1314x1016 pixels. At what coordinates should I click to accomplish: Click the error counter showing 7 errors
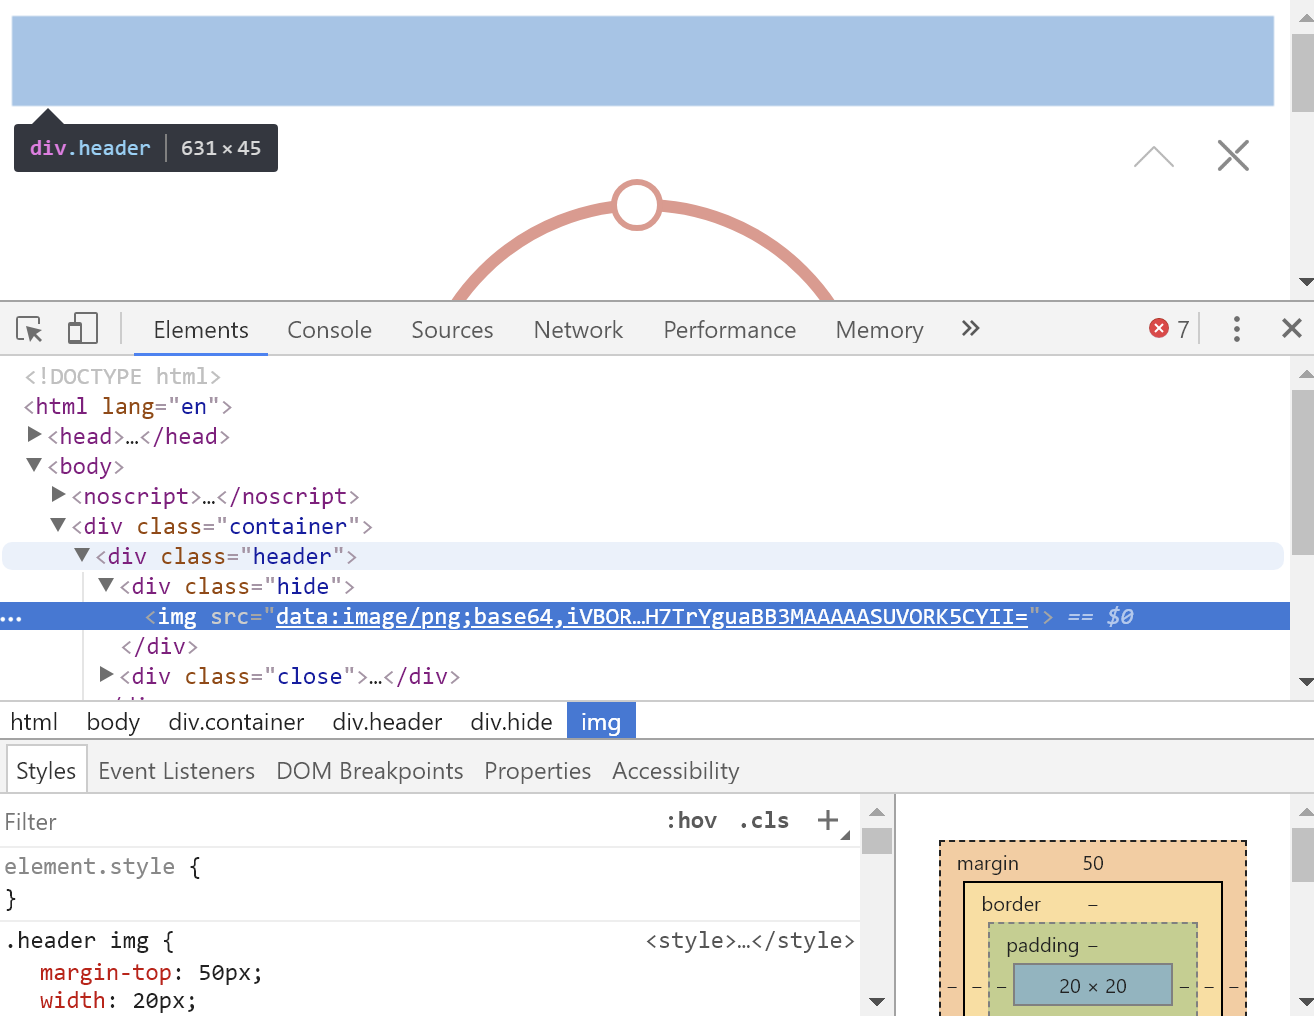pyautogui.click(x=1168, y=328)
